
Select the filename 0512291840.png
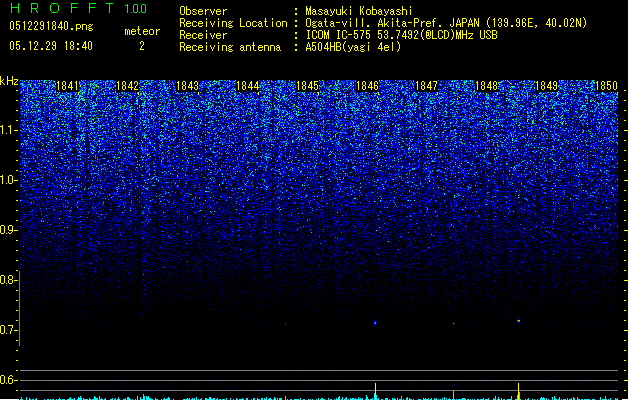coord(51,26)
